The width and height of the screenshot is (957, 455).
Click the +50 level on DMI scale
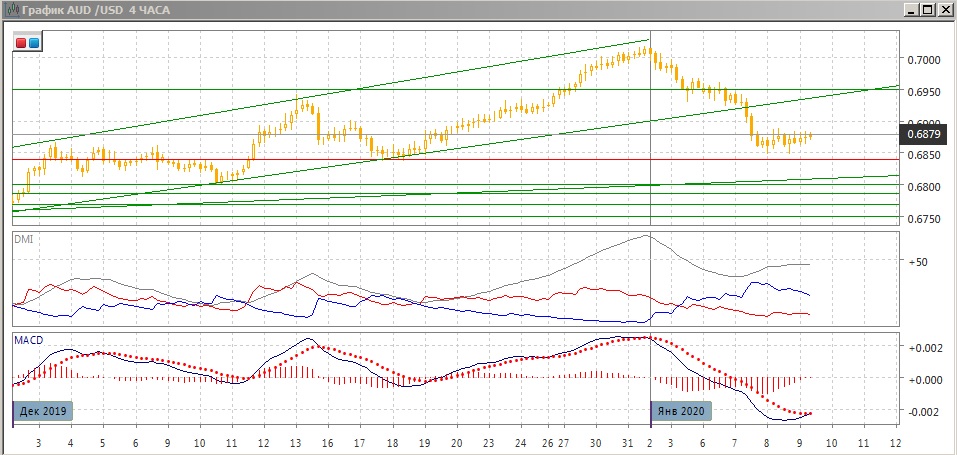918,262
